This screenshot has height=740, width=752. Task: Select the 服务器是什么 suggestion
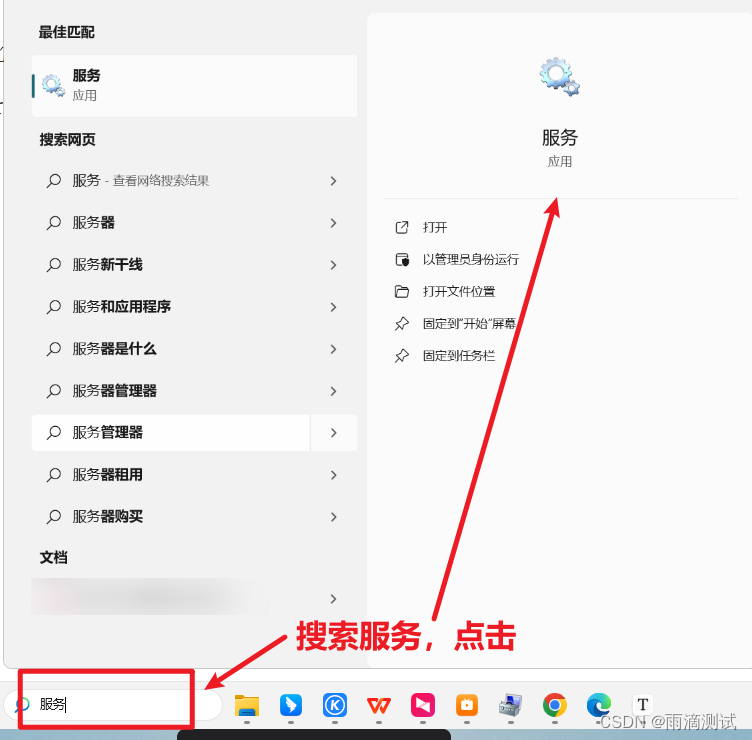[170, 349]
